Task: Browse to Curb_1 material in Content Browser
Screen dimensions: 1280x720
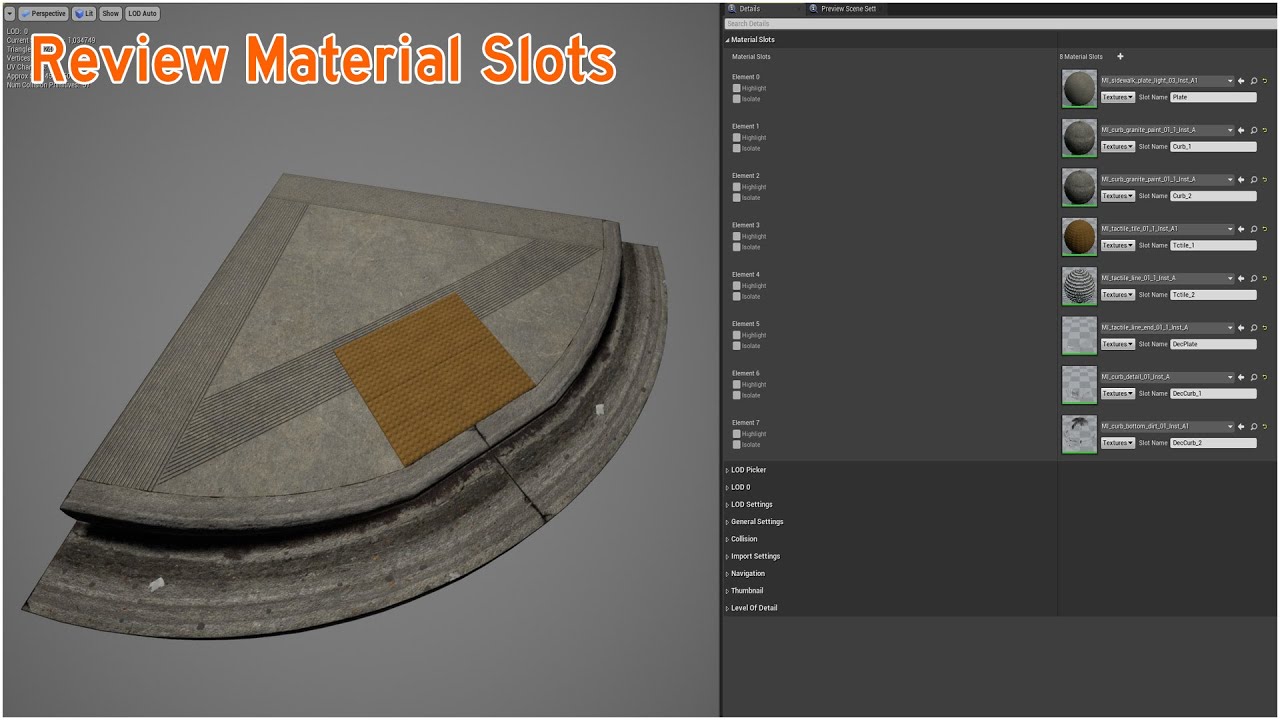Action: [1253, 130]
